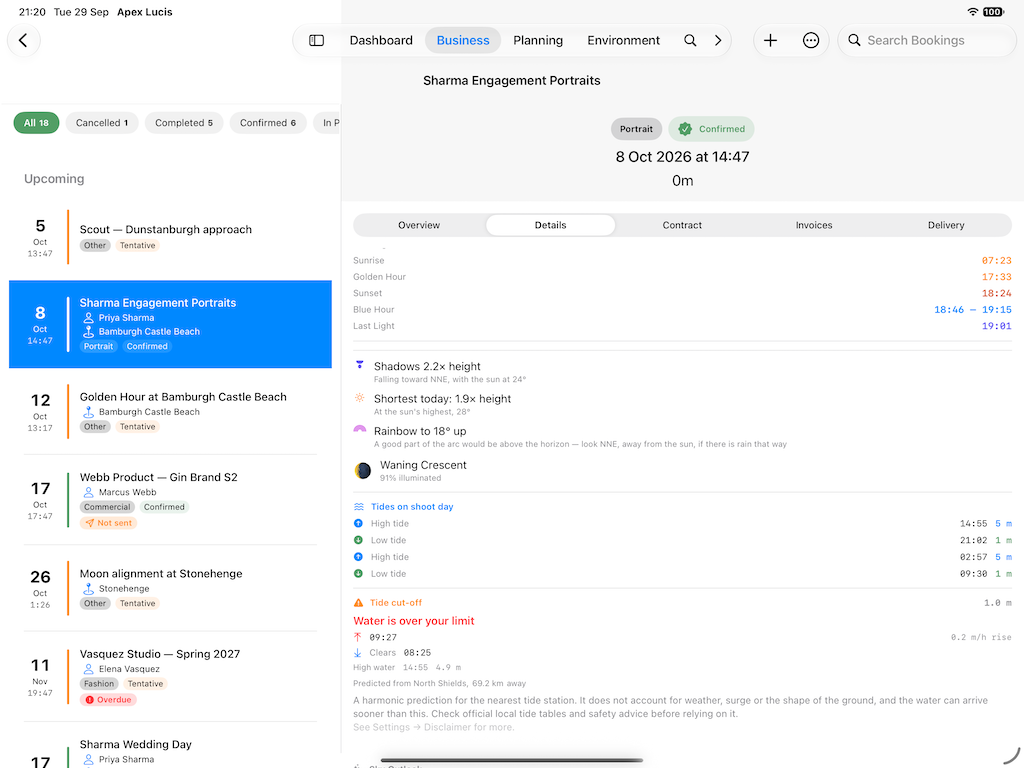Click the magnifier icon in the tab bar

click(690, 40)
